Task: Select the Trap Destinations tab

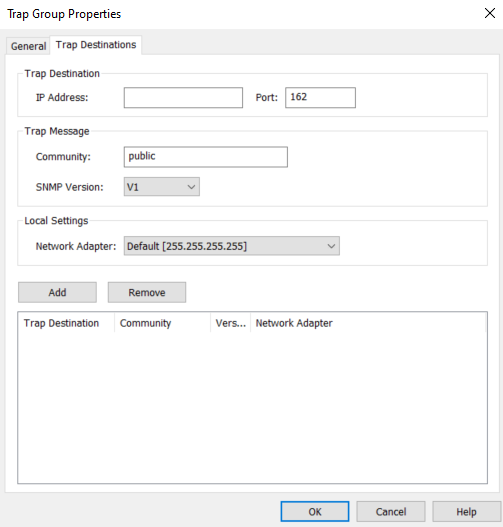Action: click(96, 45)
